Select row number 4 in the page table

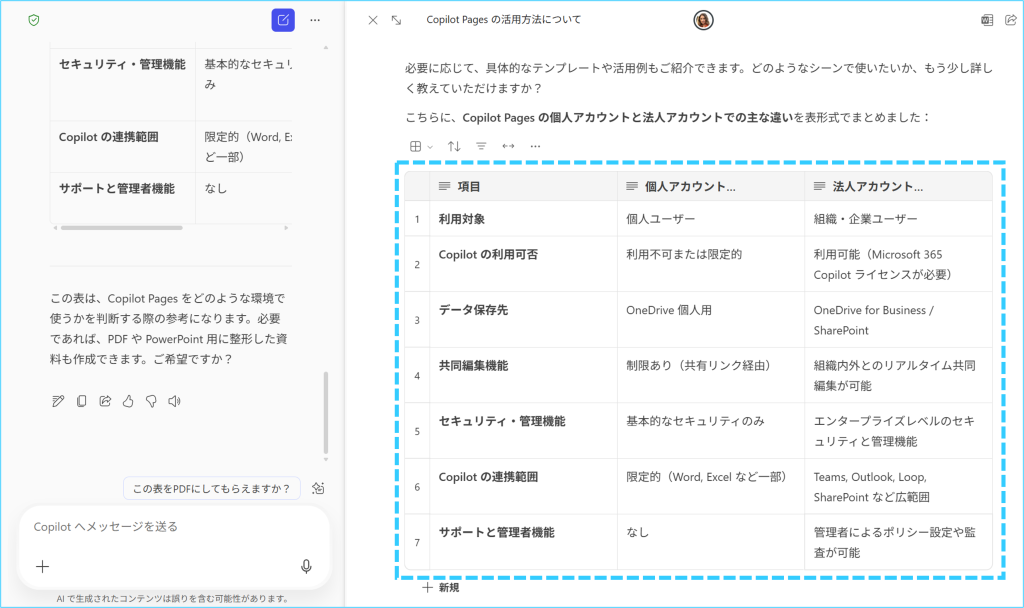point(417,376)
